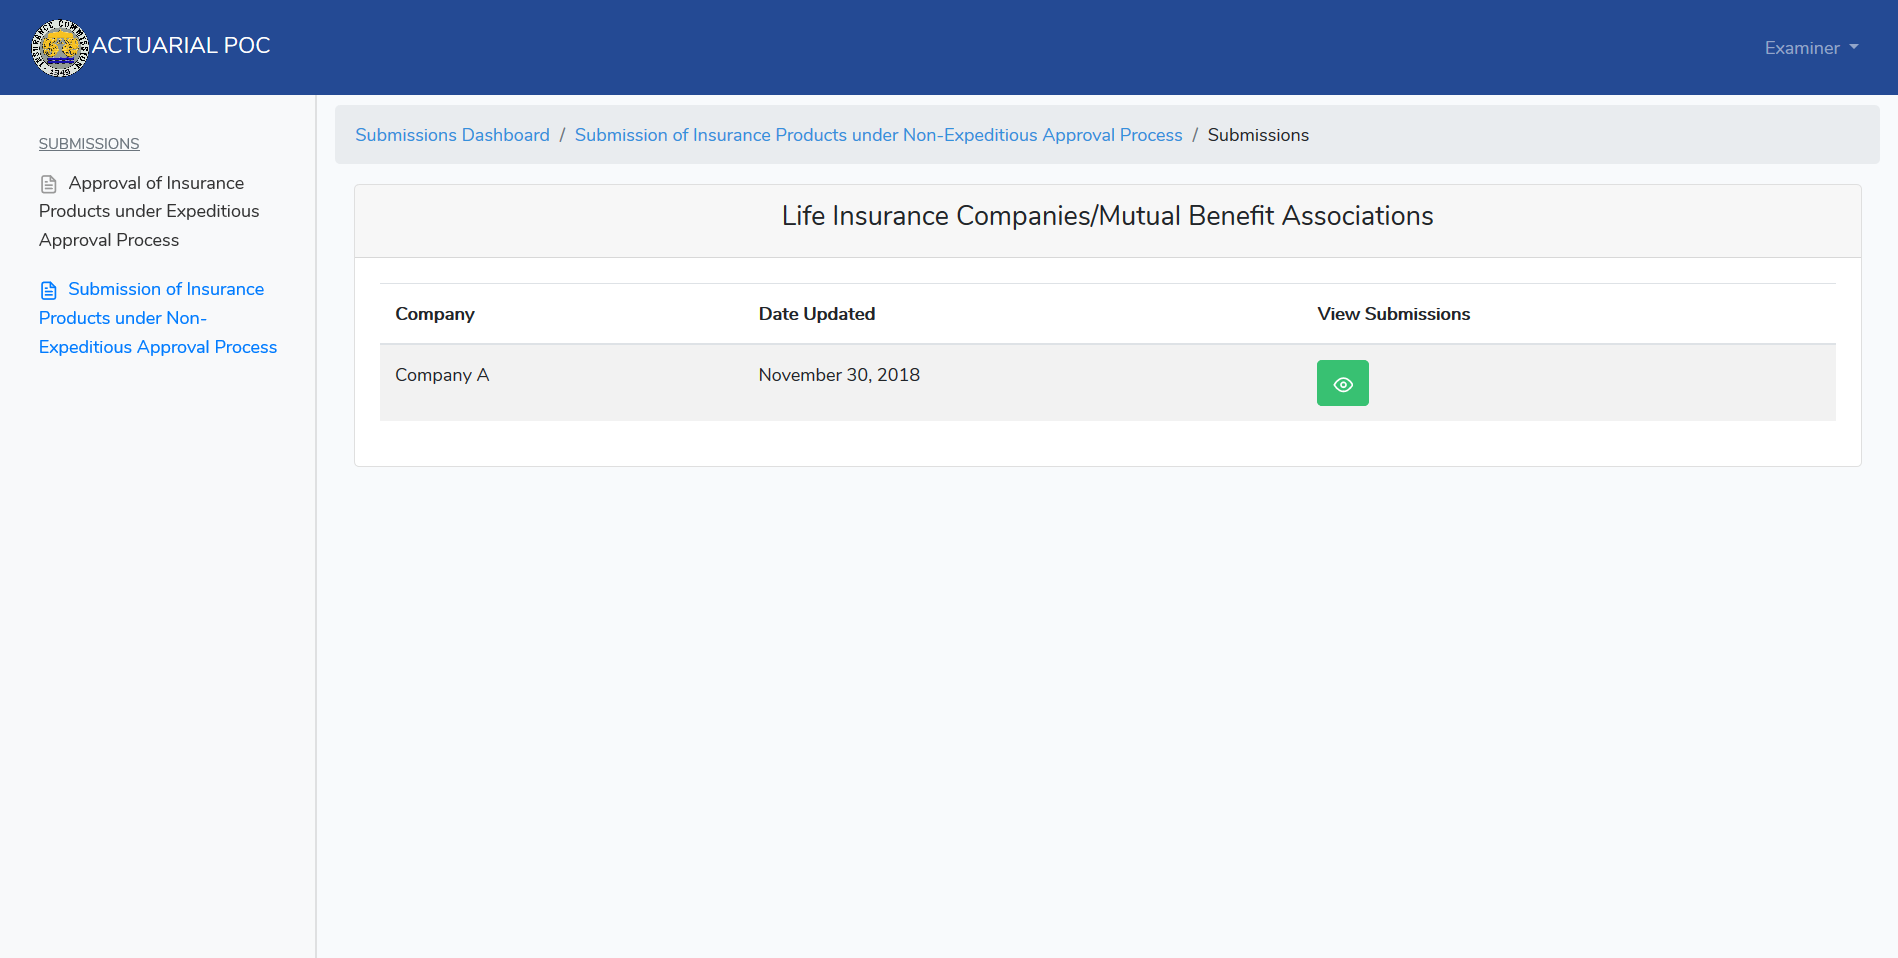
Task: Click blue document icon beside Submission of Insurance
Action: tap(48, 290)
